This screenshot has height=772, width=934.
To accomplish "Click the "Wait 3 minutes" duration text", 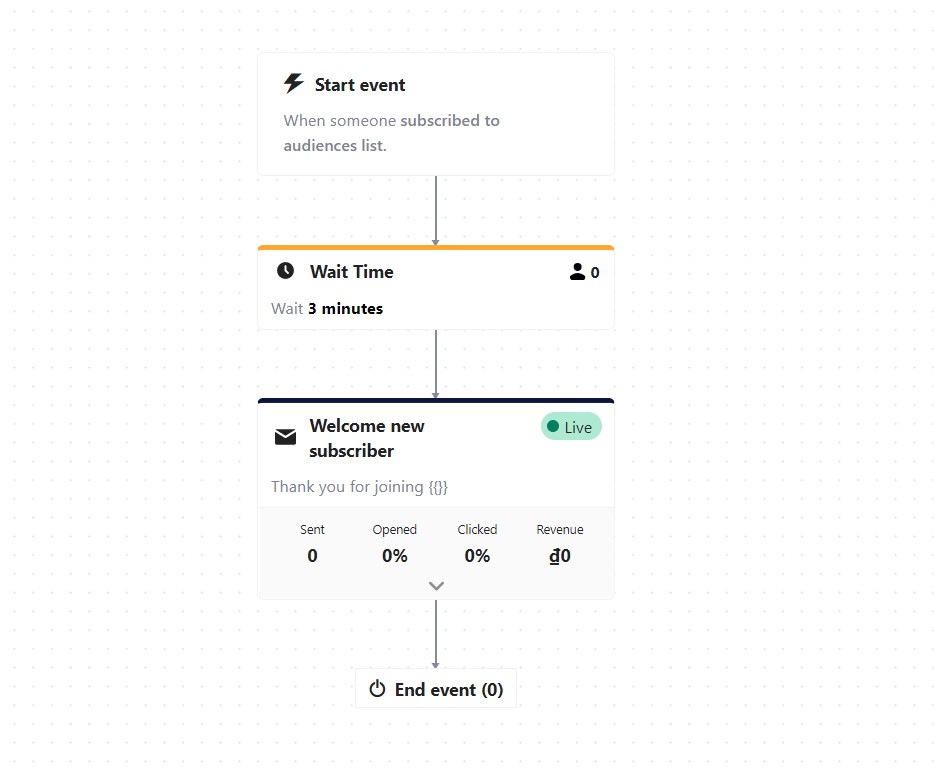I will (327, 309).
